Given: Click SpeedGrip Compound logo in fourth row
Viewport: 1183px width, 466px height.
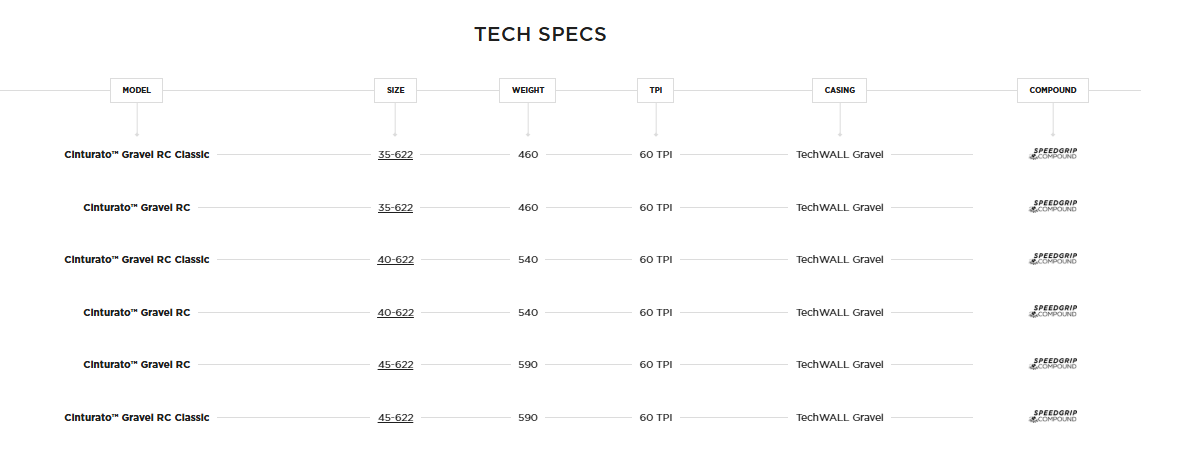Looking at the screenshot, I should pyautogui.click(x=1053, y=312).
